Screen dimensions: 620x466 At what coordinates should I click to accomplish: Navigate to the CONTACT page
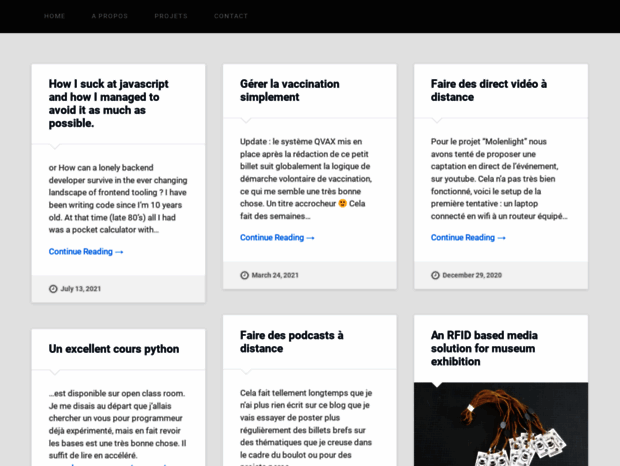pos(231,16)
